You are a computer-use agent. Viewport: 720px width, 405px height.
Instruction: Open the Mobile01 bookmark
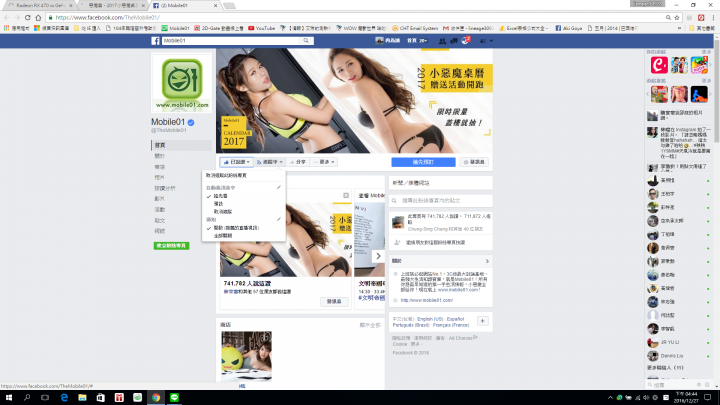click(x=175, y=28)
